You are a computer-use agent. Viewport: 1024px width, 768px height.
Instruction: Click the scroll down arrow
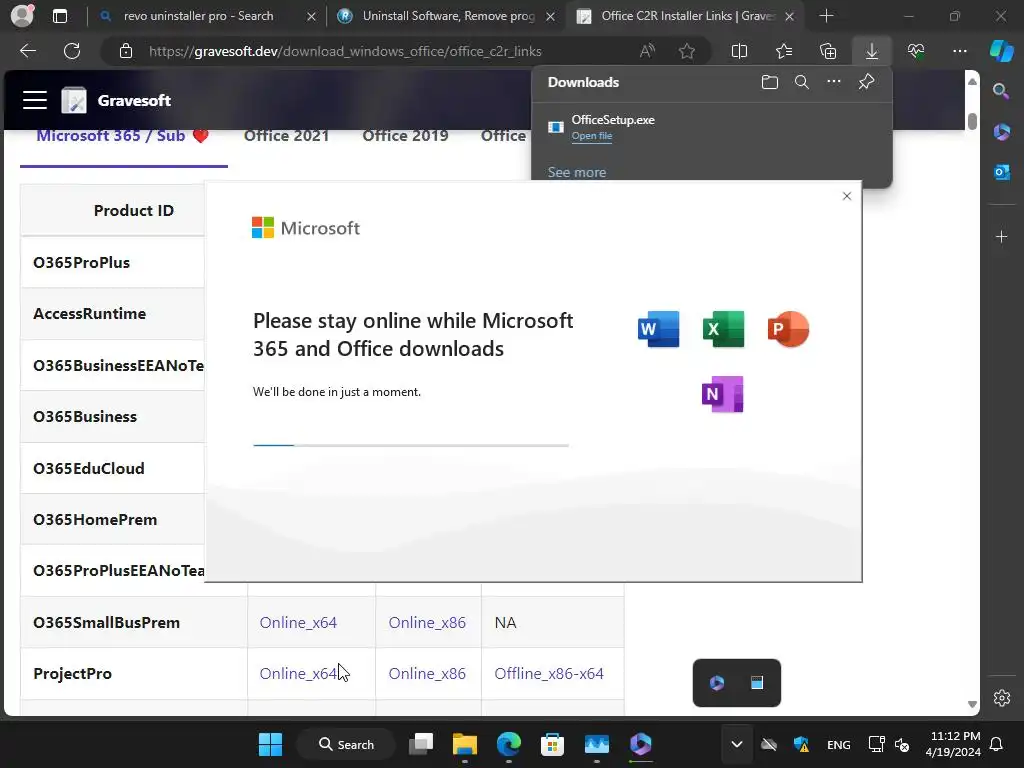972,704
